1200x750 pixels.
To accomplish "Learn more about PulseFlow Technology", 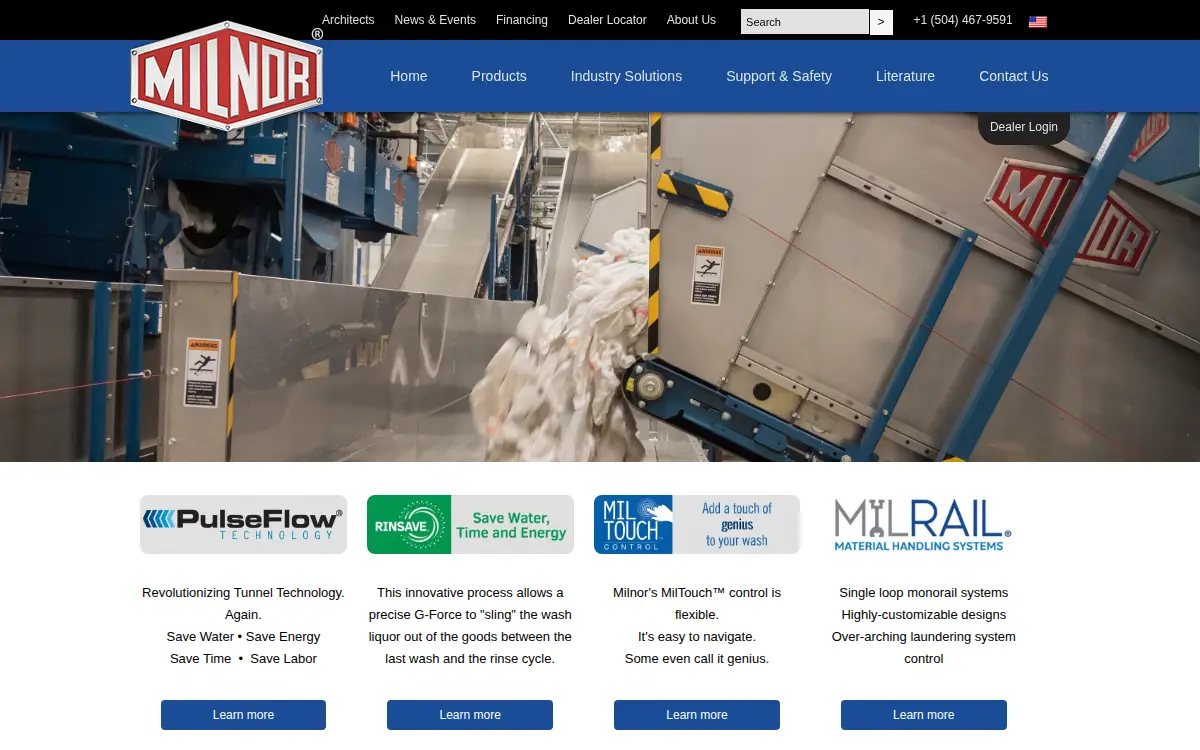I will point(243,715).
